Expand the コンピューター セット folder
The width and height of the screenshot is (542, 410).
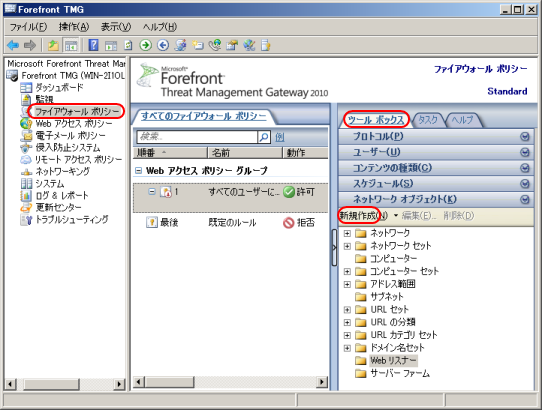(347, 272)
